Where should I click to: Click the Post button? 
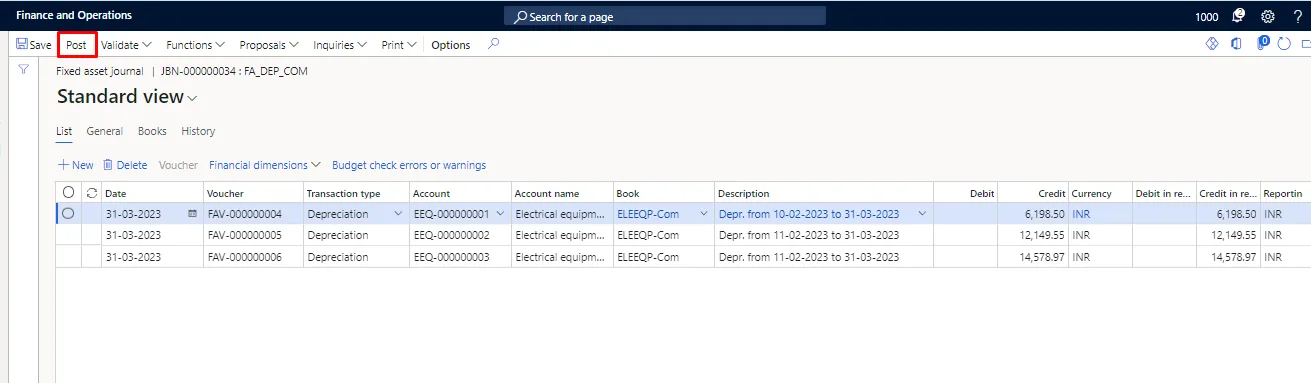click(x=77, y=45)
